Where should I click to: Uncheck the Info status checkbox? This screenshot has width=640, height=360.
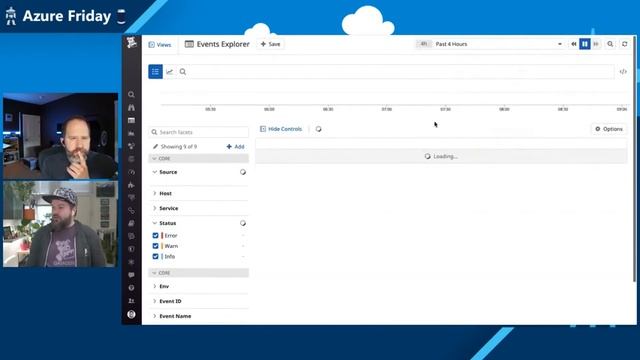pos(155,257)
